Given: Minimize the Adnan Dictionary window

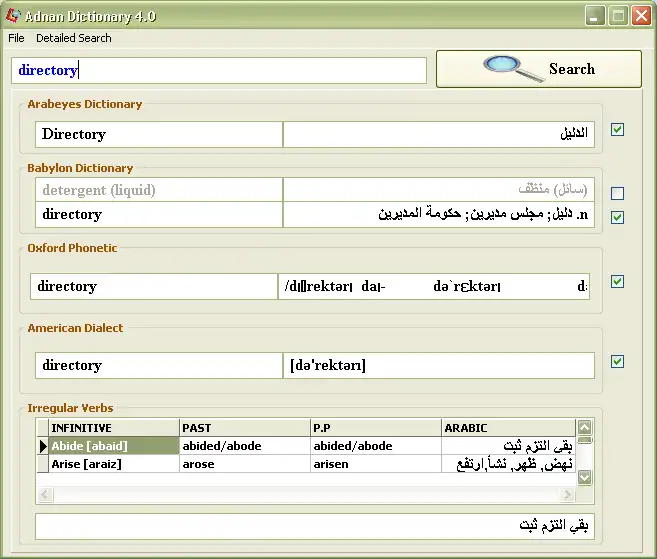Looking at the screenshot, I should tap(595, 16).
